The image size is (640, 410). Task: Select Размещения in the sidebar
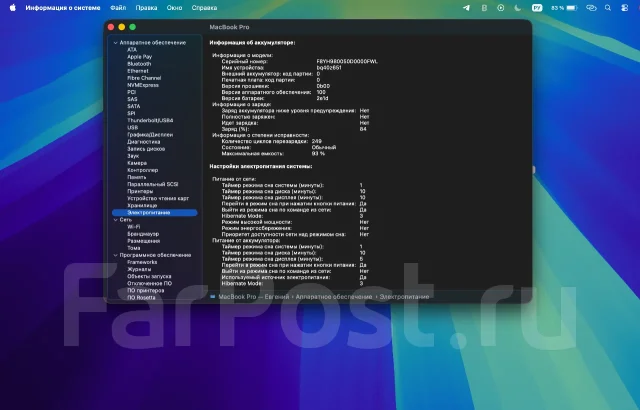[143, 241]
